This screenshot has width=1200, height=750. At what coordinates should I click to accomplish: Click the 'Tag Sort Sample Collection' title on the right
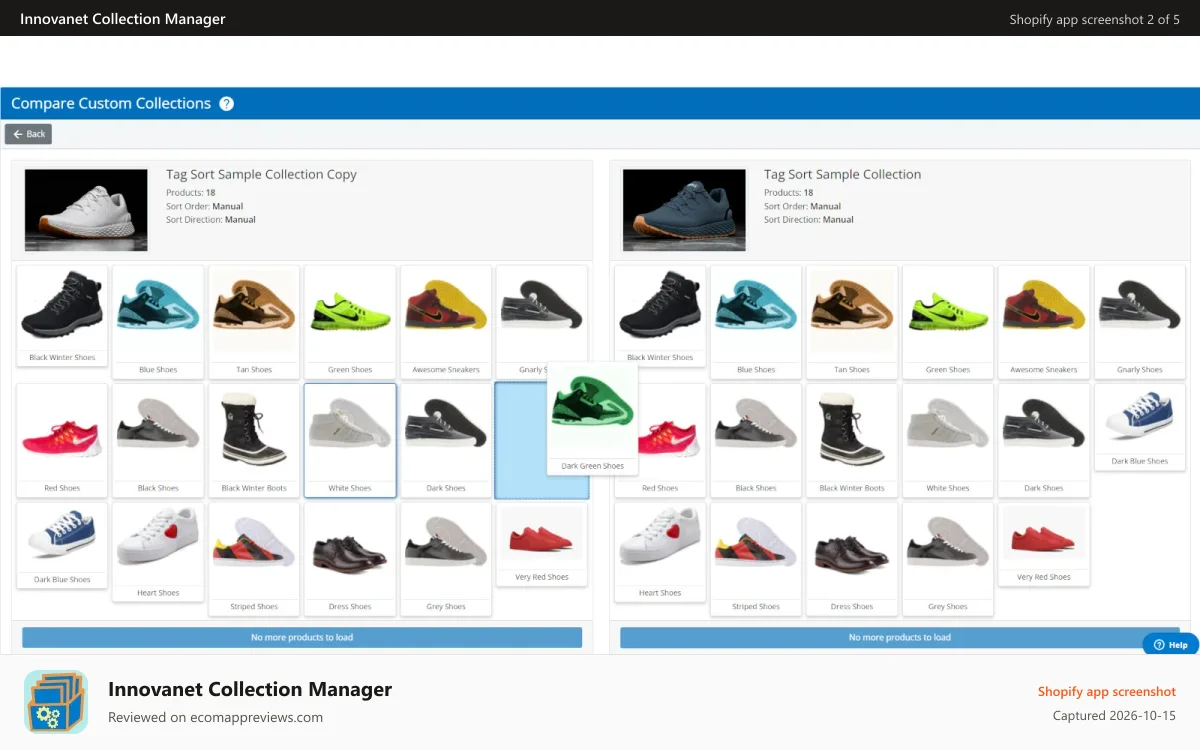842,174
